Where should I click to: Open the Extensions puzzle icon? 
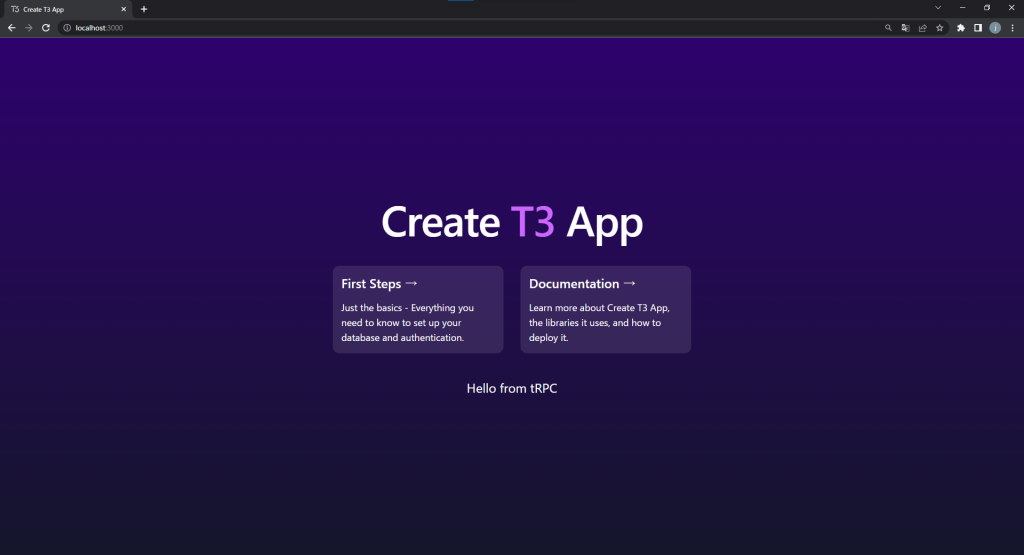[961, 28]
